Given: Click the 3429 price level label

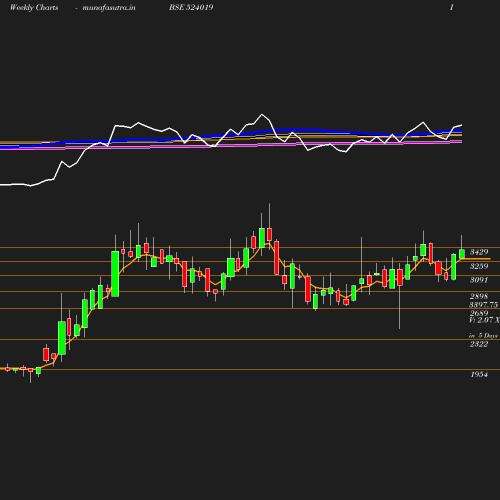Looking at the screenshot, I should (x=479, y=252).
